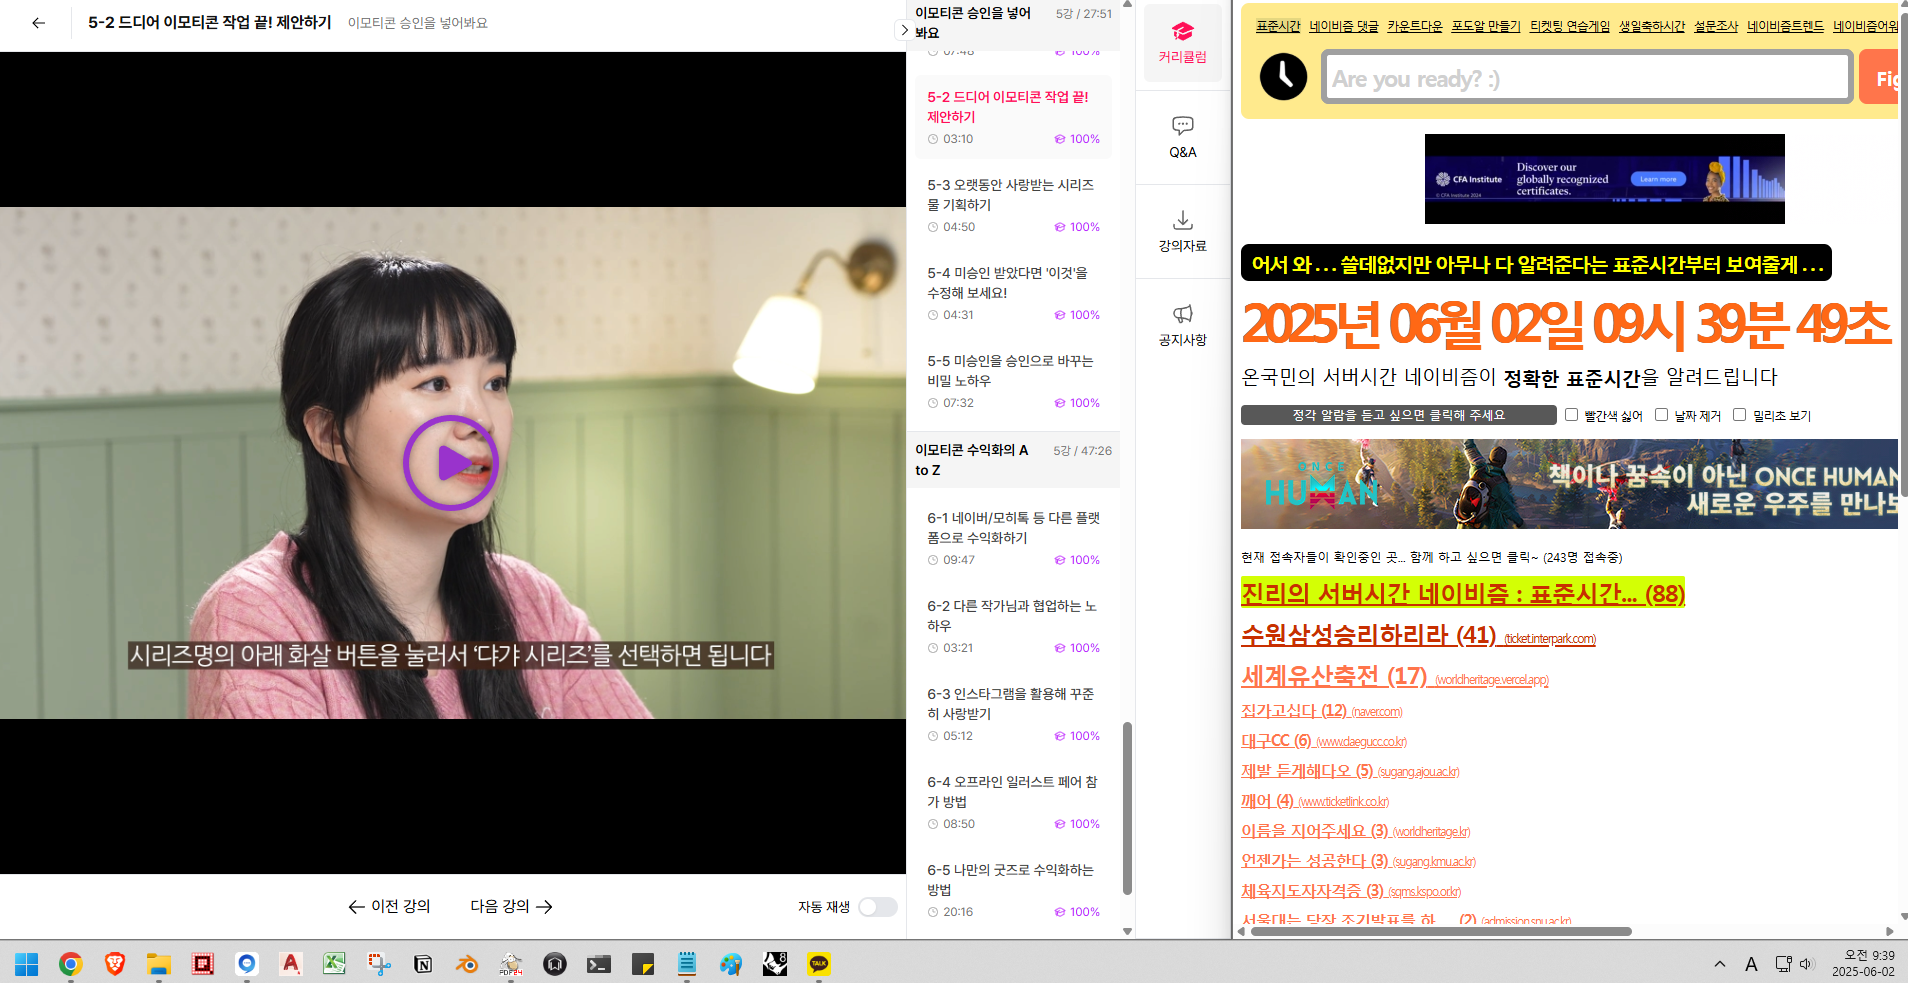1908x983 pixels.
Task: Open the 커리큘럼 panel icon
Action: point(1183,43)
